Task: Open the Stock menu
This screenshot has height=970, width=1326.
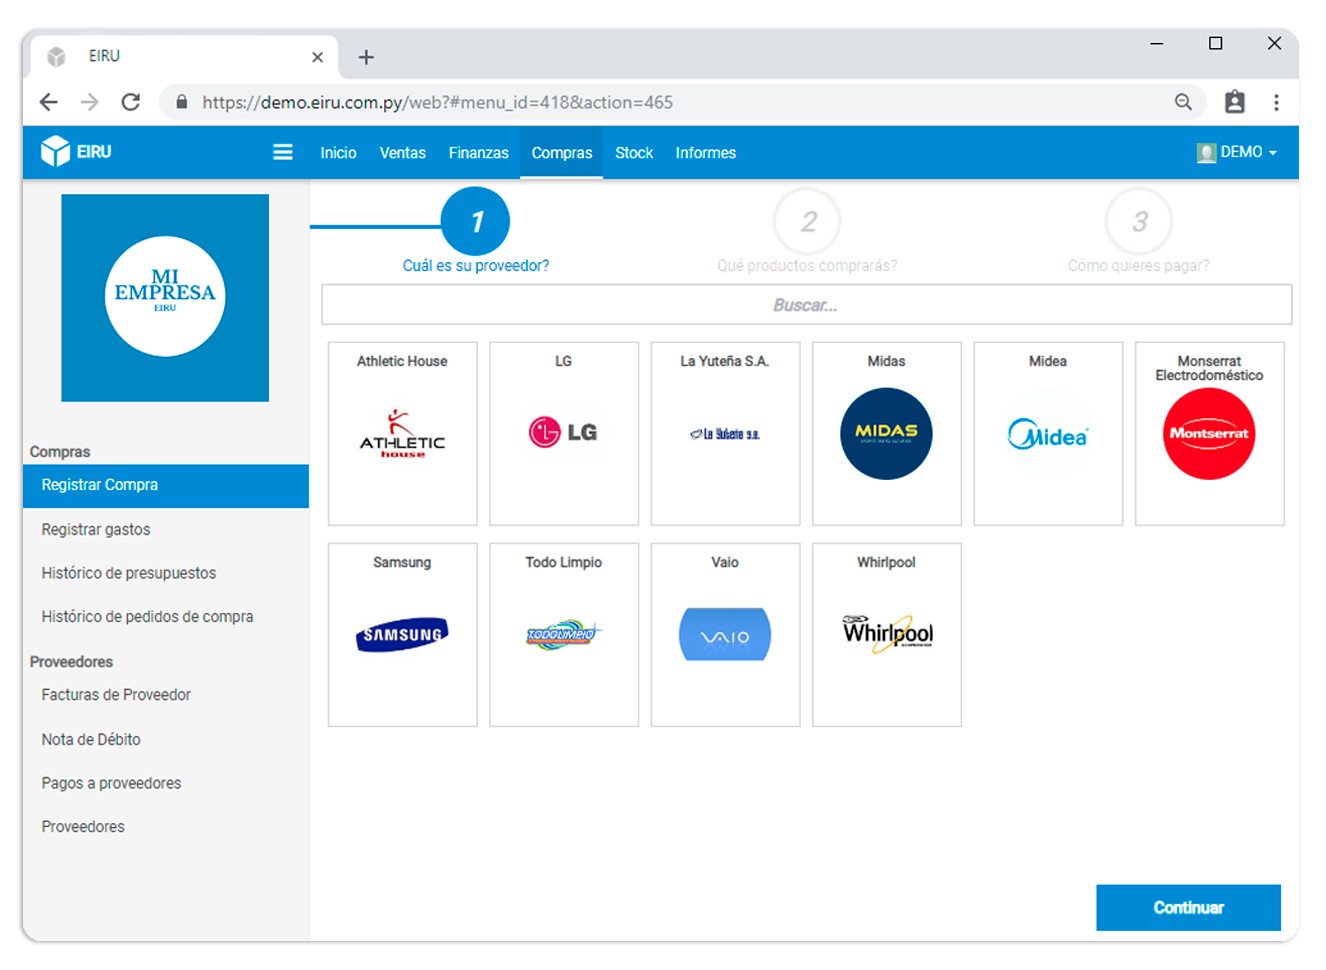Action: point(634,153)
